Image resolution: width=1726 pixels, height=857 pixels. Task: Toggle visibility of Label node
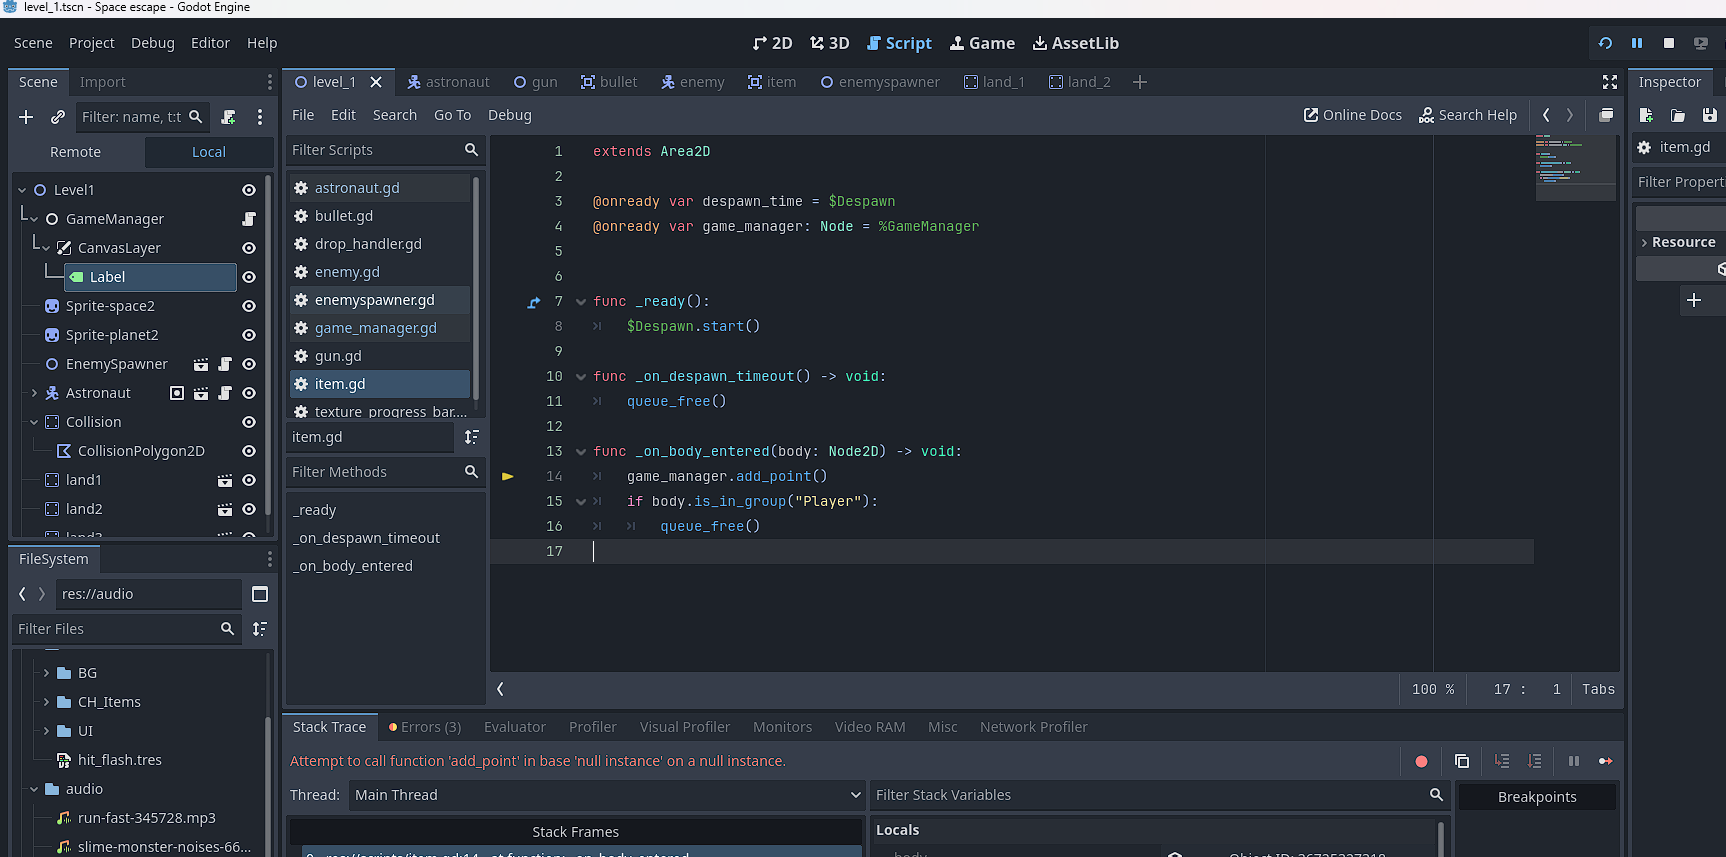tap(249, 277)
